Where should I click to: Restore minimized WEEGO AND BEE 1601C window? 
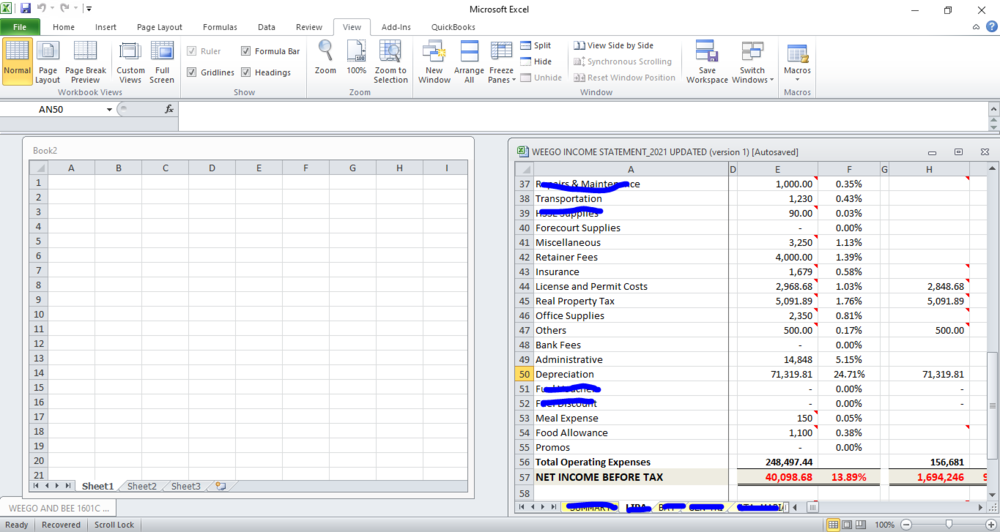[58, 508]
